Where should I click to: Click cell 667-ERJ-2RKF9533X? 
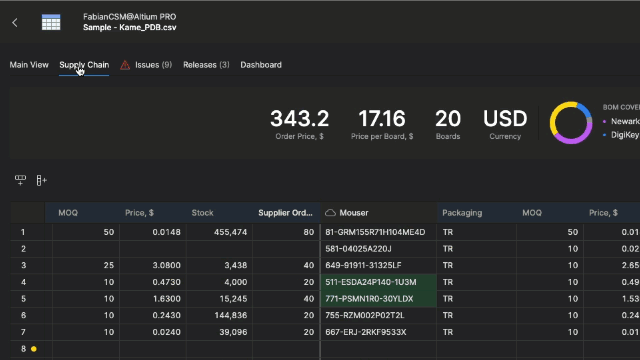(378, 332)
